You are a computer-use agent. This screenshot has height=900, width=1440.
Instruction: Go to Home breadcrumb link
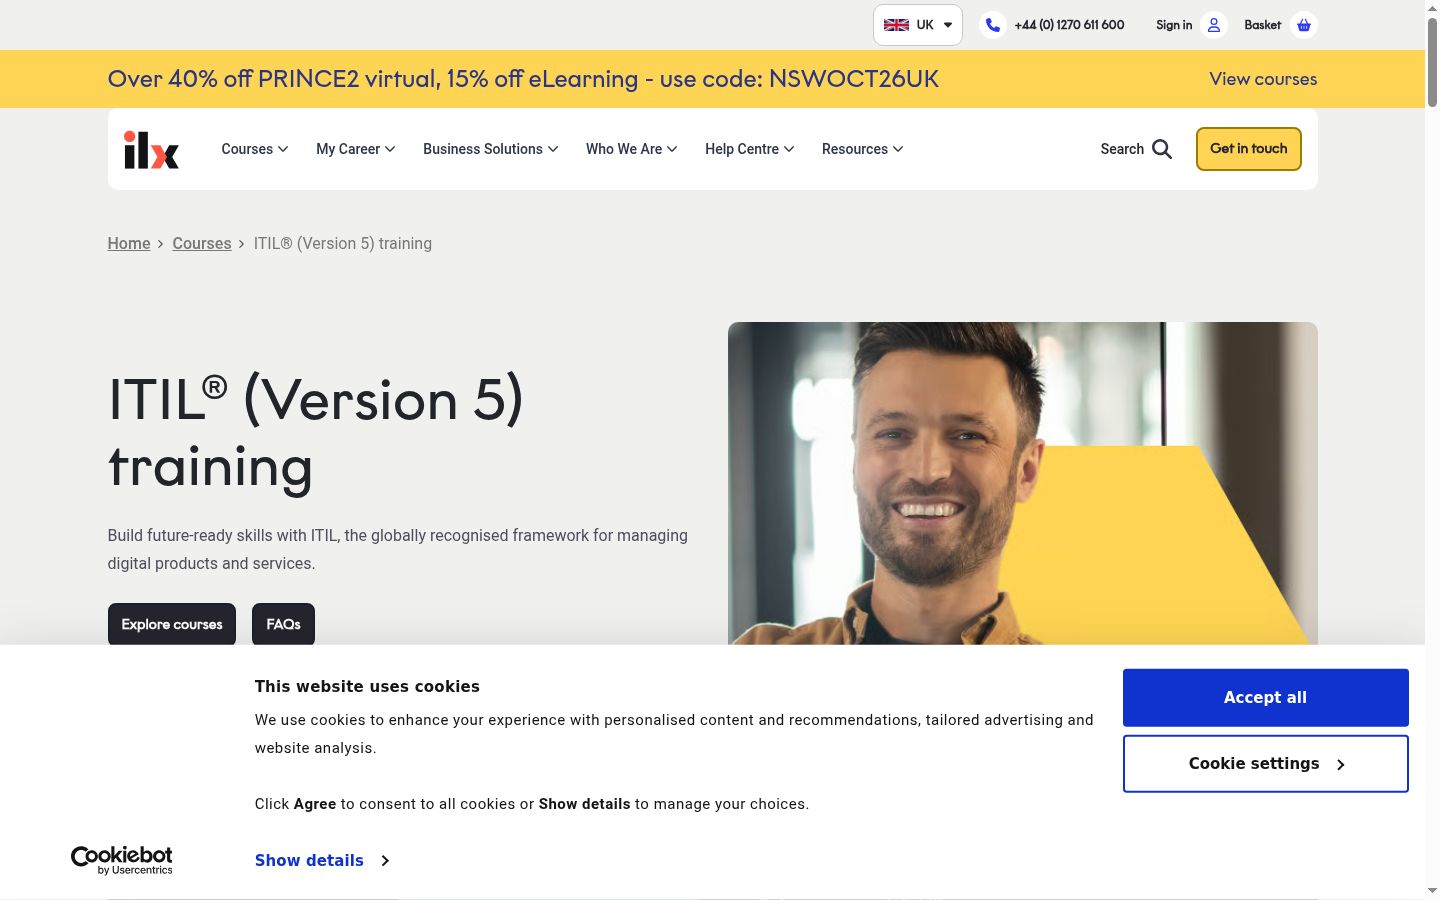pyautogui.click(x=129, y=243)
